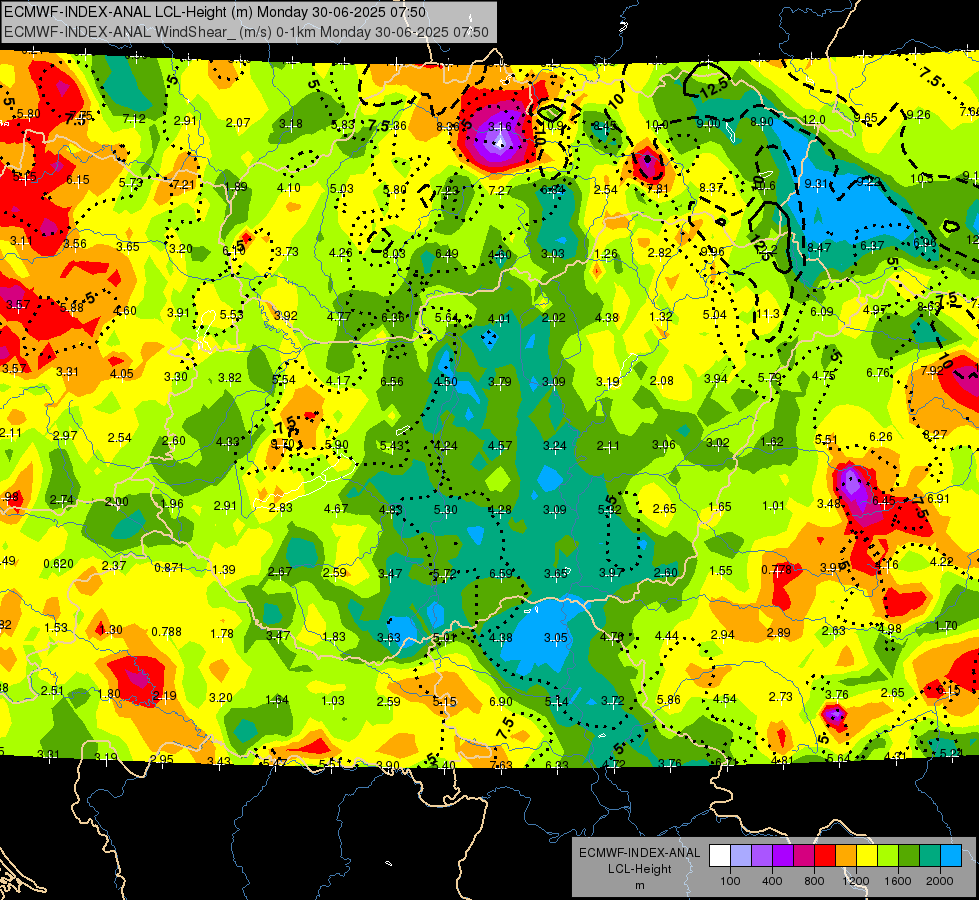Click the wind shear value 1.32

(661, 317)
